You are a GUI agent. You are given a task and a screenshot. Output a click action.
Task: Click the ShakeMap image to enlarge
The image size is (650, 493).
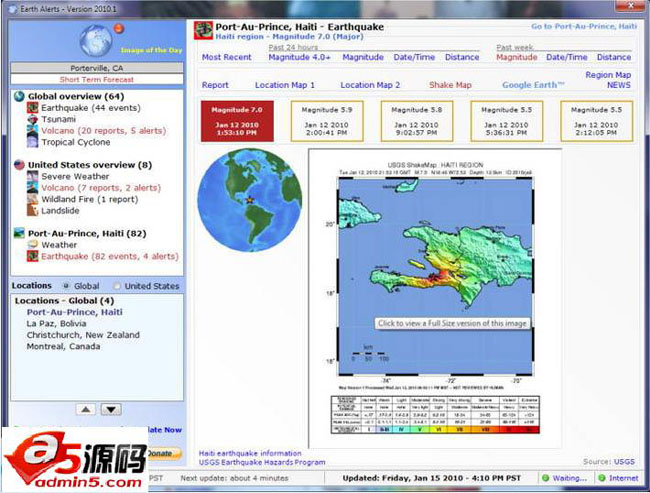pyautogui.click(x=435, y=299)
